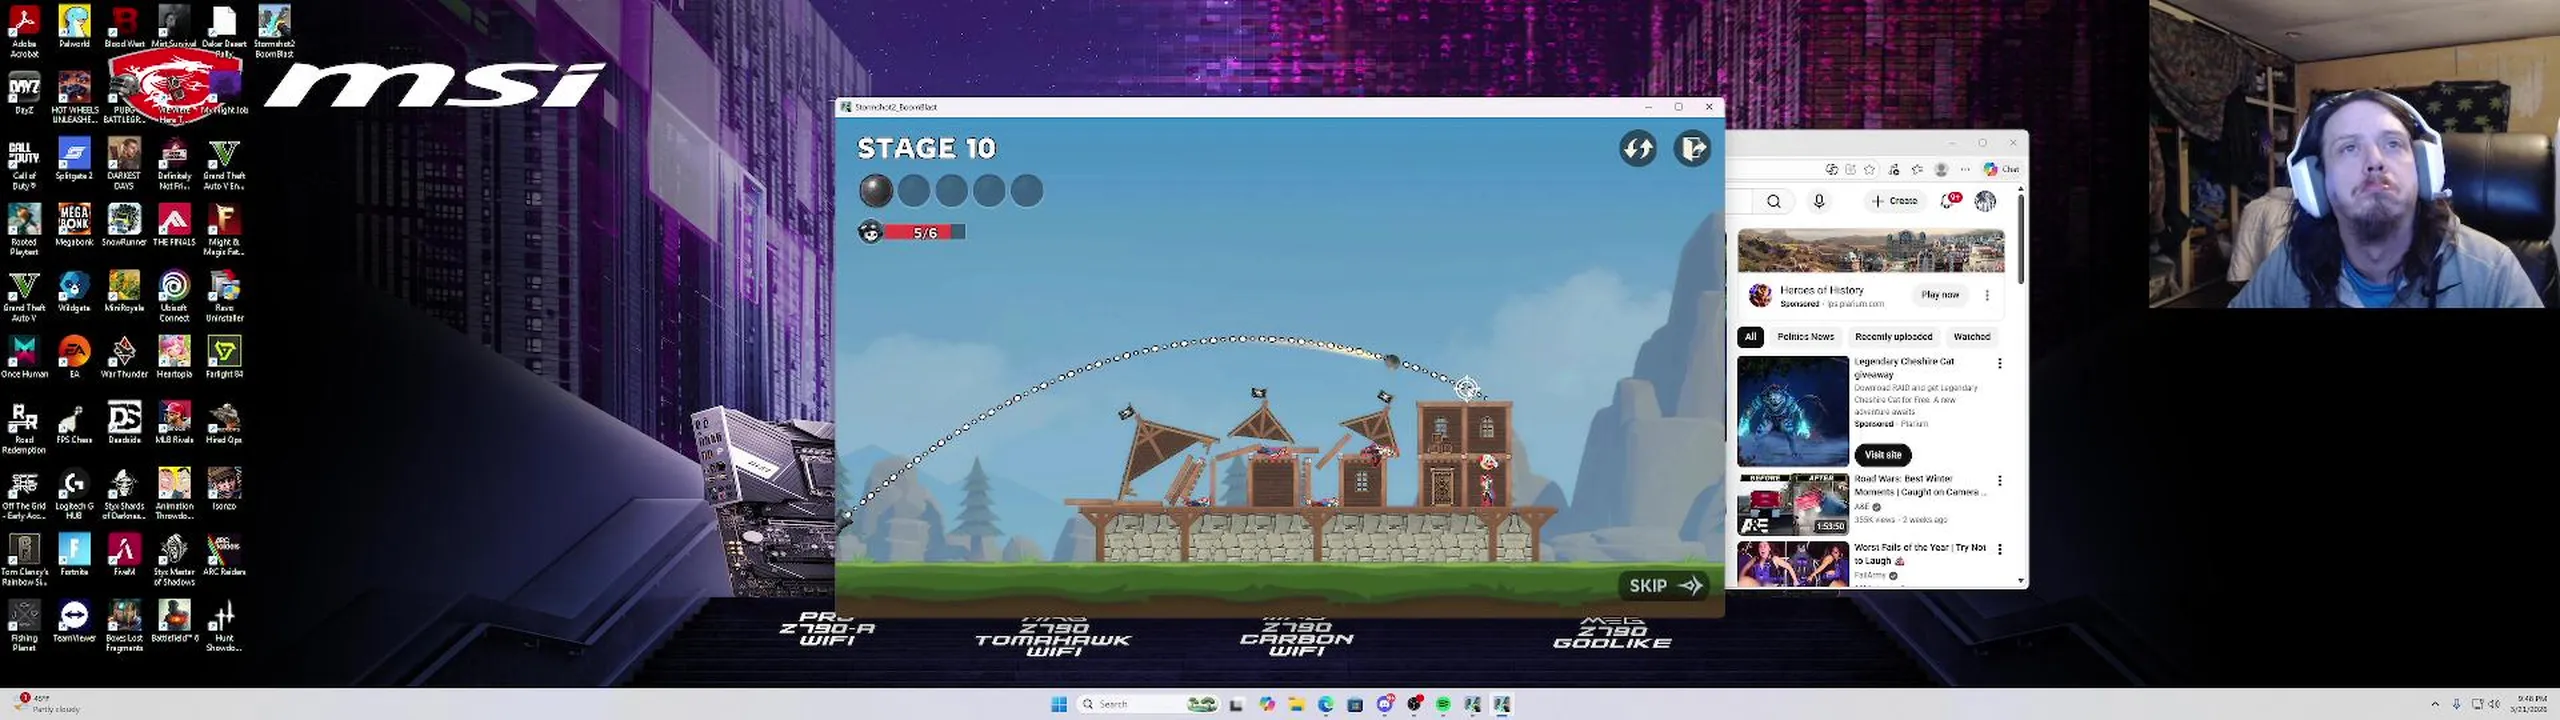Image resolution: width=2560 pixels, height=720 pixels.
Task: Click the exit level icon in game
Action: coord(1692,149)
